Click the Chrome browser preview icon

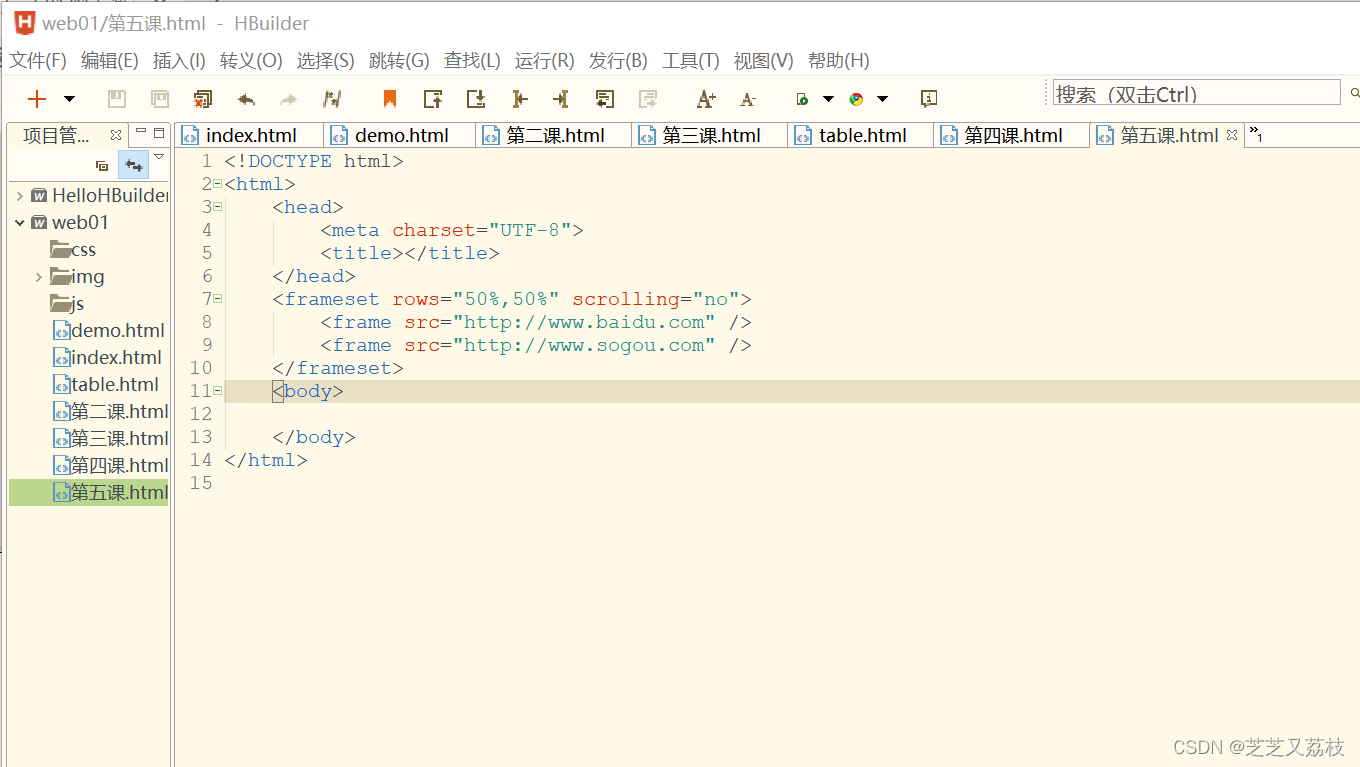856,99
